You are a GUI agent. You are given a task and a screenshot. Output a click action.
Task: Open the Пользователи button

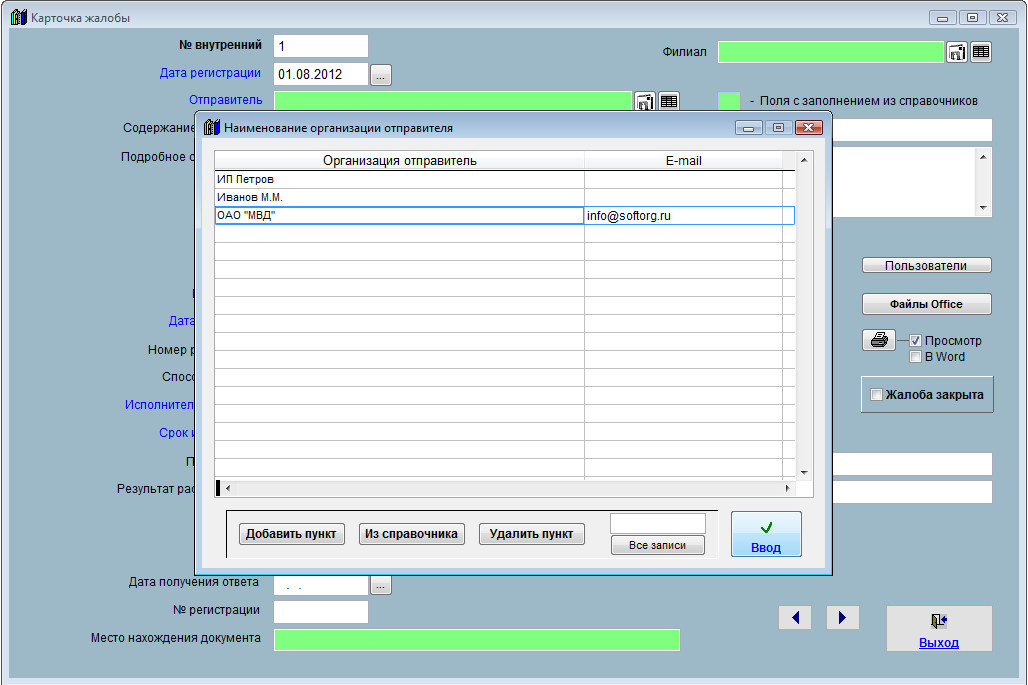(926, 265)
